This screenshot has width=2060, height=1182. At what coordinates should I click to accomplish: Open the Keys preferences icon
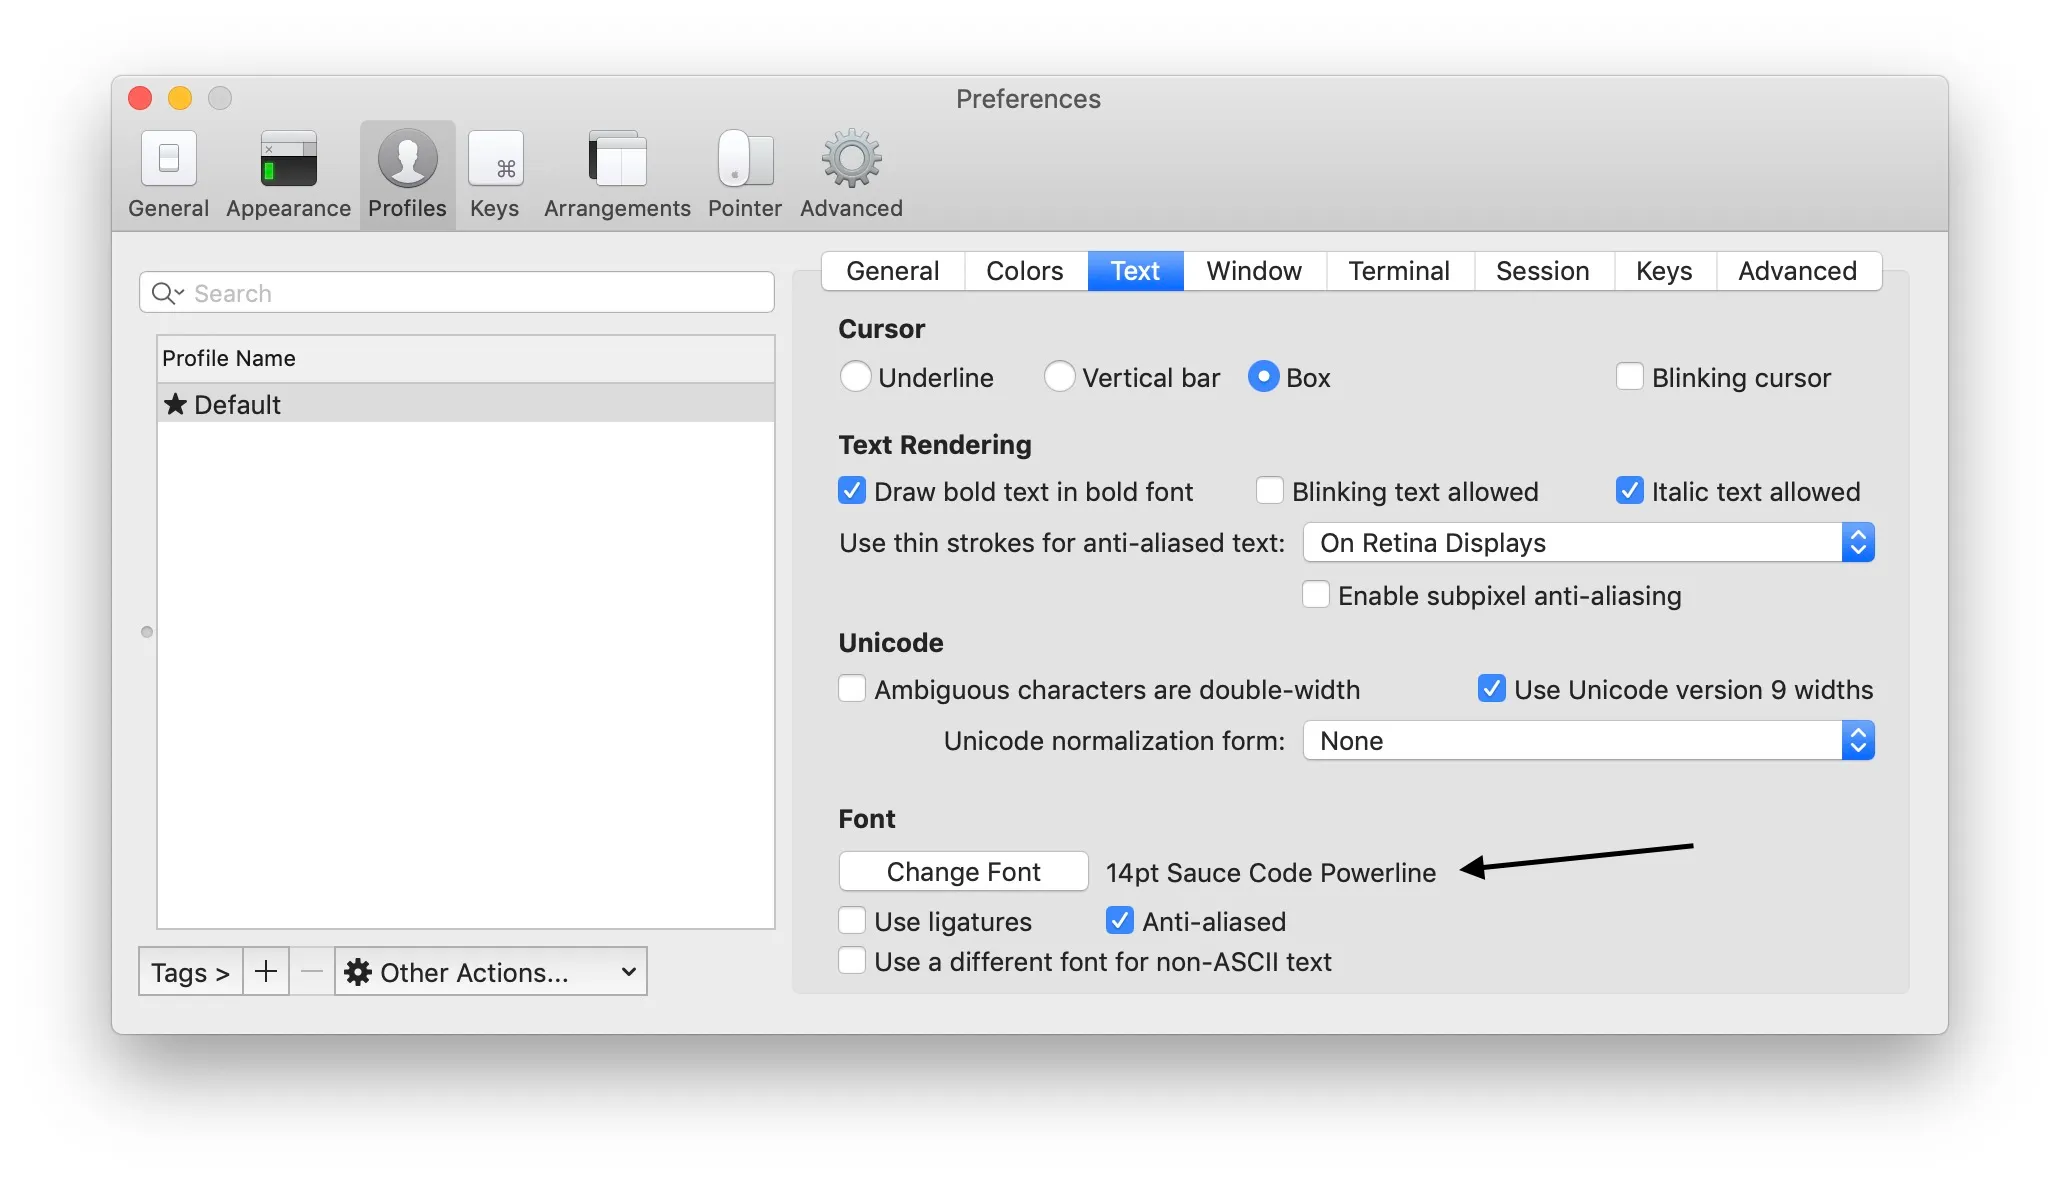494,172
